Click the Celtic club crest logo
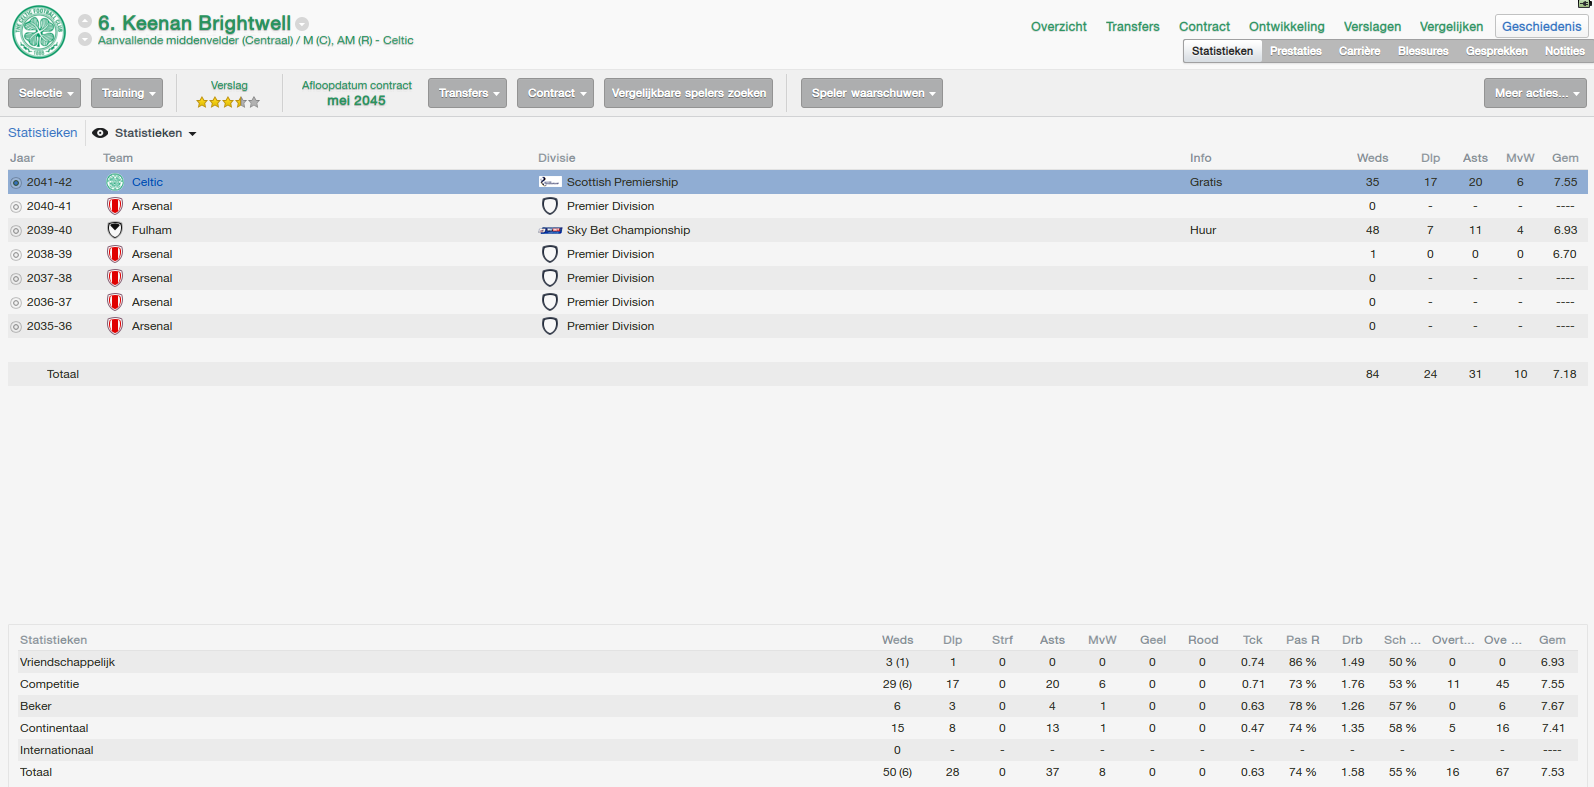The width and height of the screenshot is (1594, 787). 39,32
